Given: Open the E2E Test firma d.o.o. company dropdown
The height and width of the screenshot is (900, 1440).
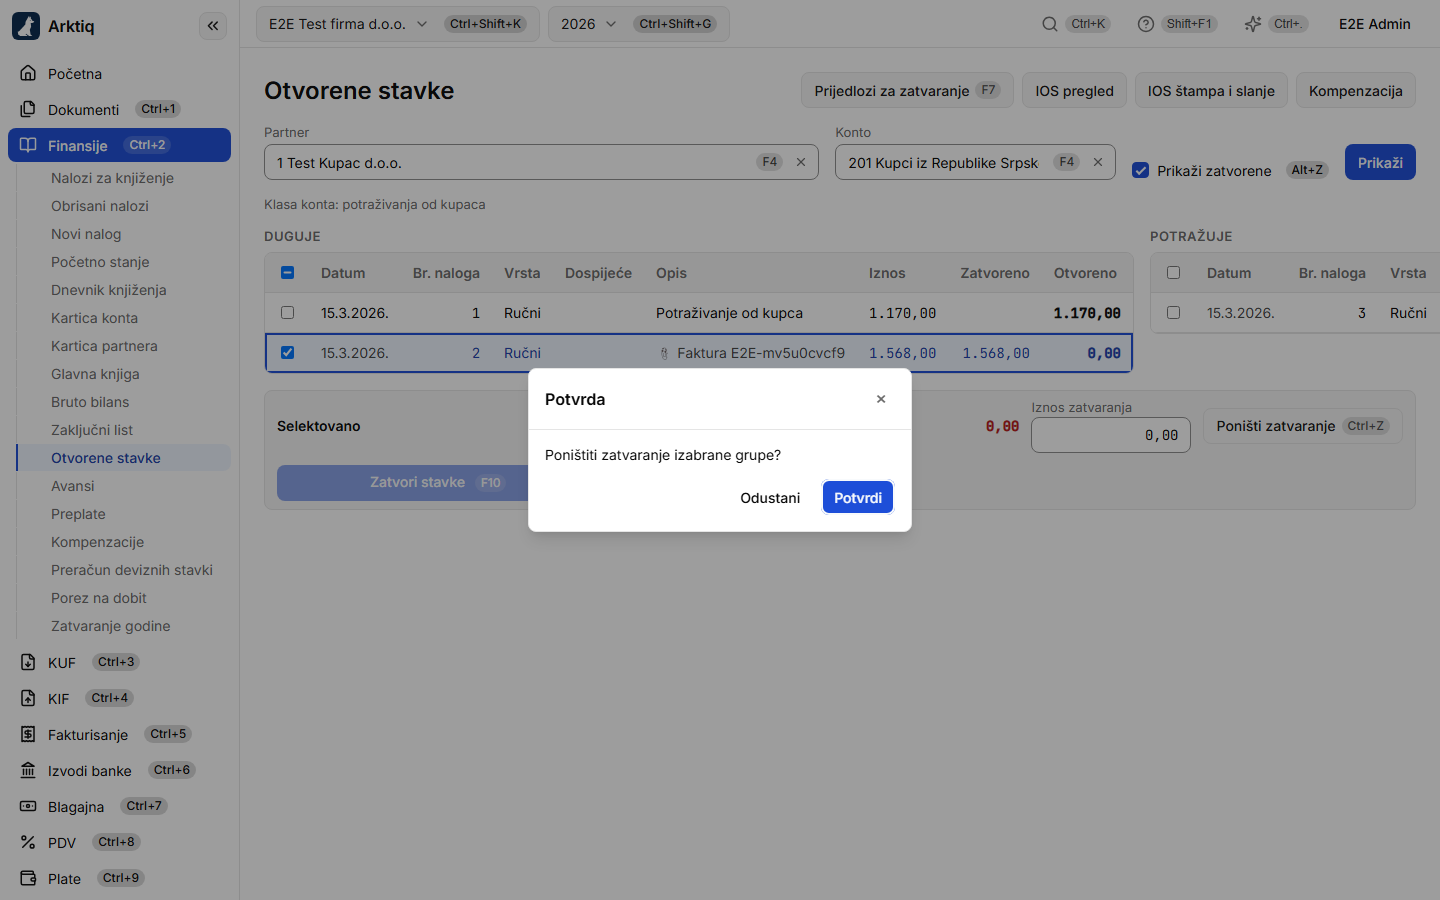Looking at the screenshot, I should (397, 24).
